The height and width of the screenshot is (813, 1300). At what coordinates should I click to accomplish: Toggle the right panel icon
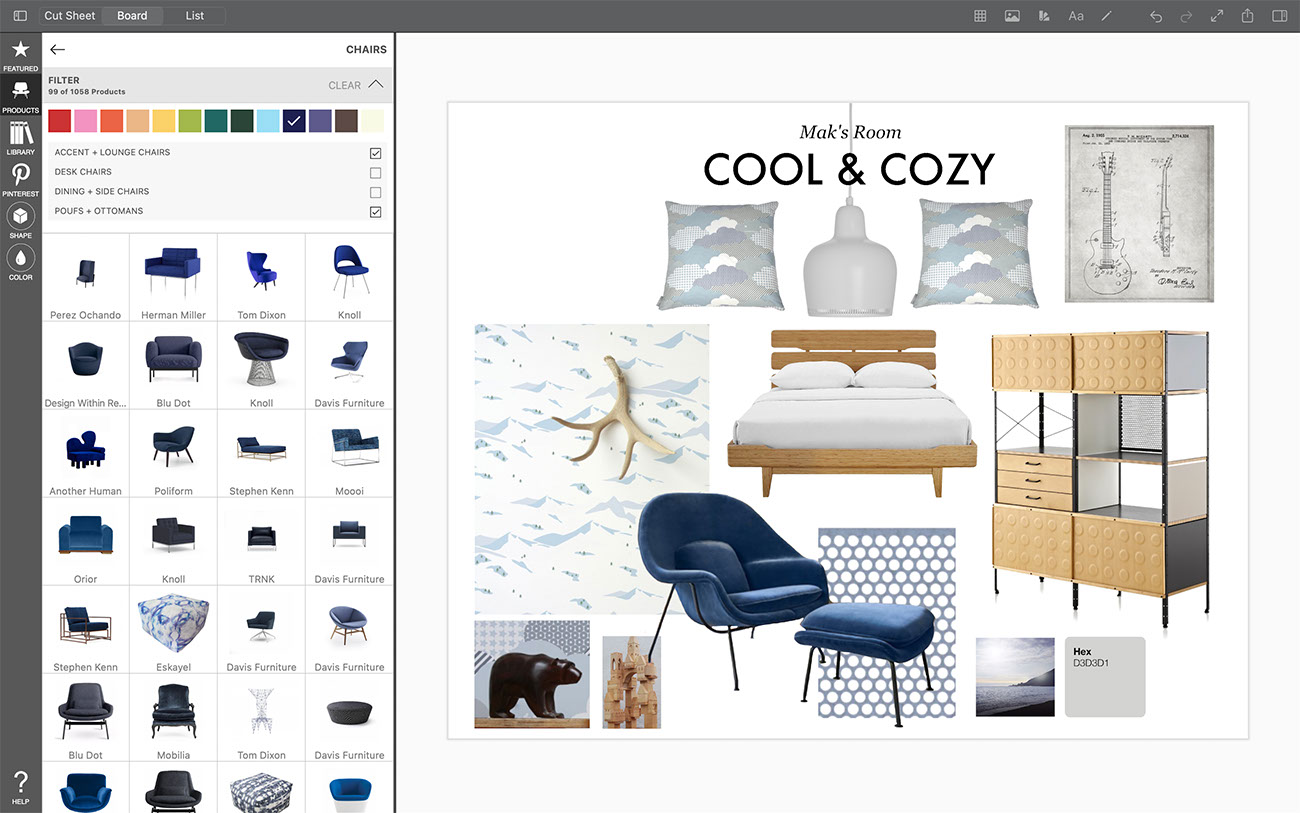click(x=1279, y=16)
